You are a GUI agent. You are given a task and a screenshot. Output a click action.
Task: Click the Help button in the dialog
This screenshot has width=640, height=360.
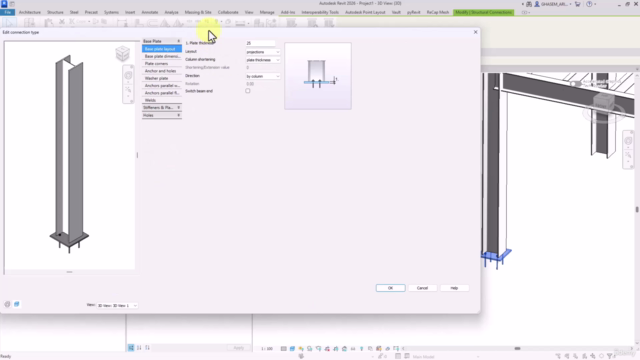[454, 288]
